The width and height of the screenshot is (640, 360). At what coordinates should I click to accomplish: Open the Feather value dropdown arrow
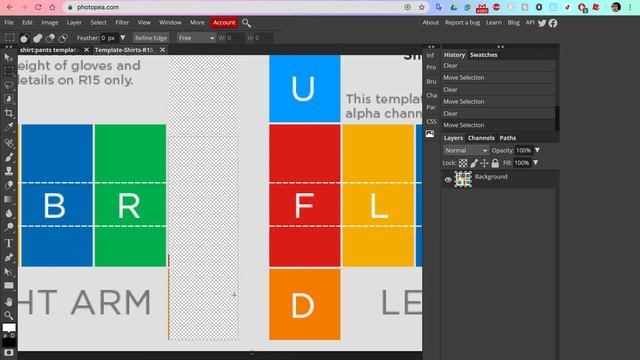[x=122, y=38]
